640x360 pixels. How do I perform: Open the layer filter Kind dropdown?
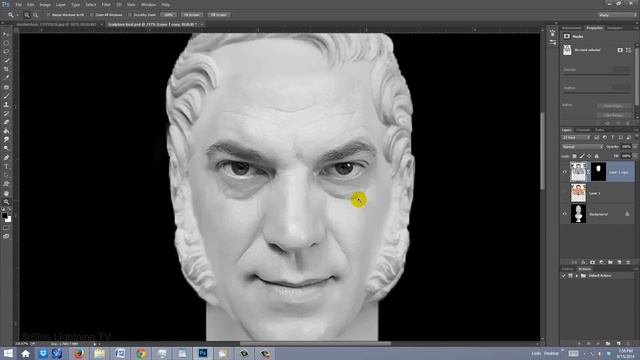point(576,138)
